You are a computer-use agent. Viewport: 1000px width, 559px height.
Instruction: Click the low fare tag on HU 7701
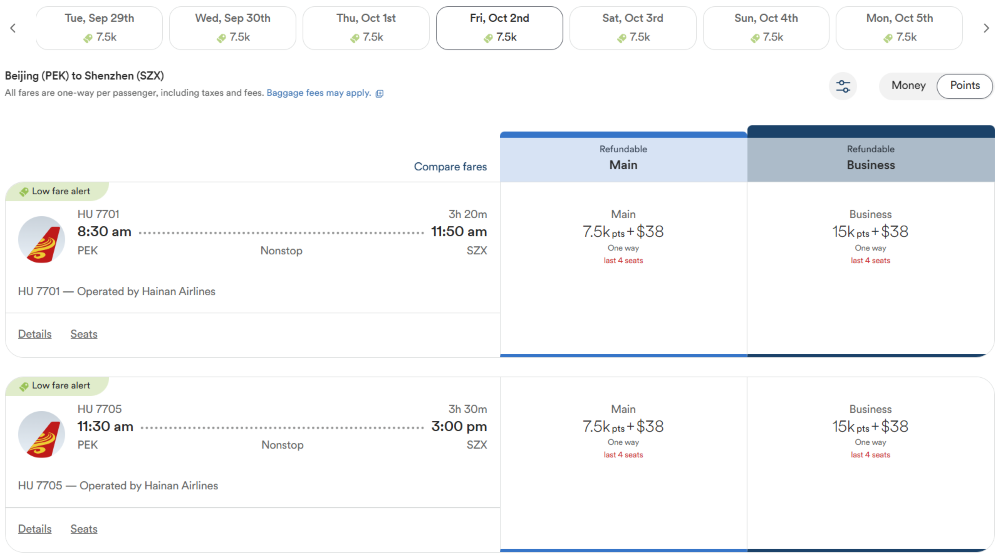tap(56, 191)
